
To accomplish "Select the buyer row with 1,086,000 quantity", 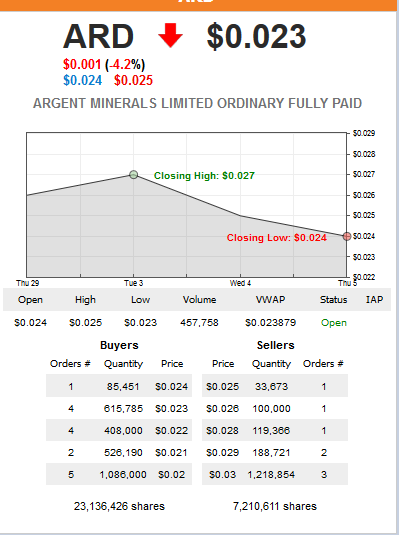I will [x=119, y=474].
